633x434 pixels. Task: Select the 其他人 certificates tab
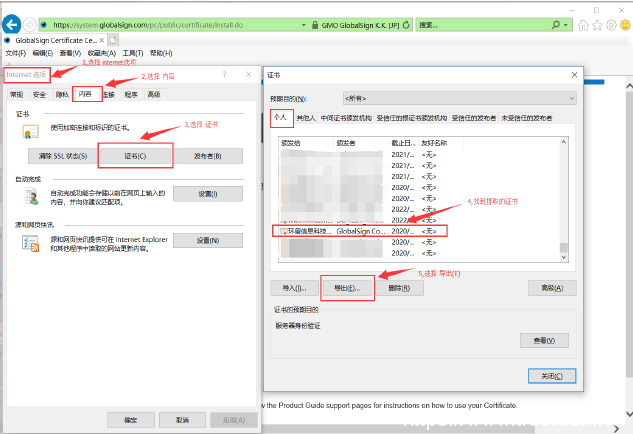tap(306, 118)
